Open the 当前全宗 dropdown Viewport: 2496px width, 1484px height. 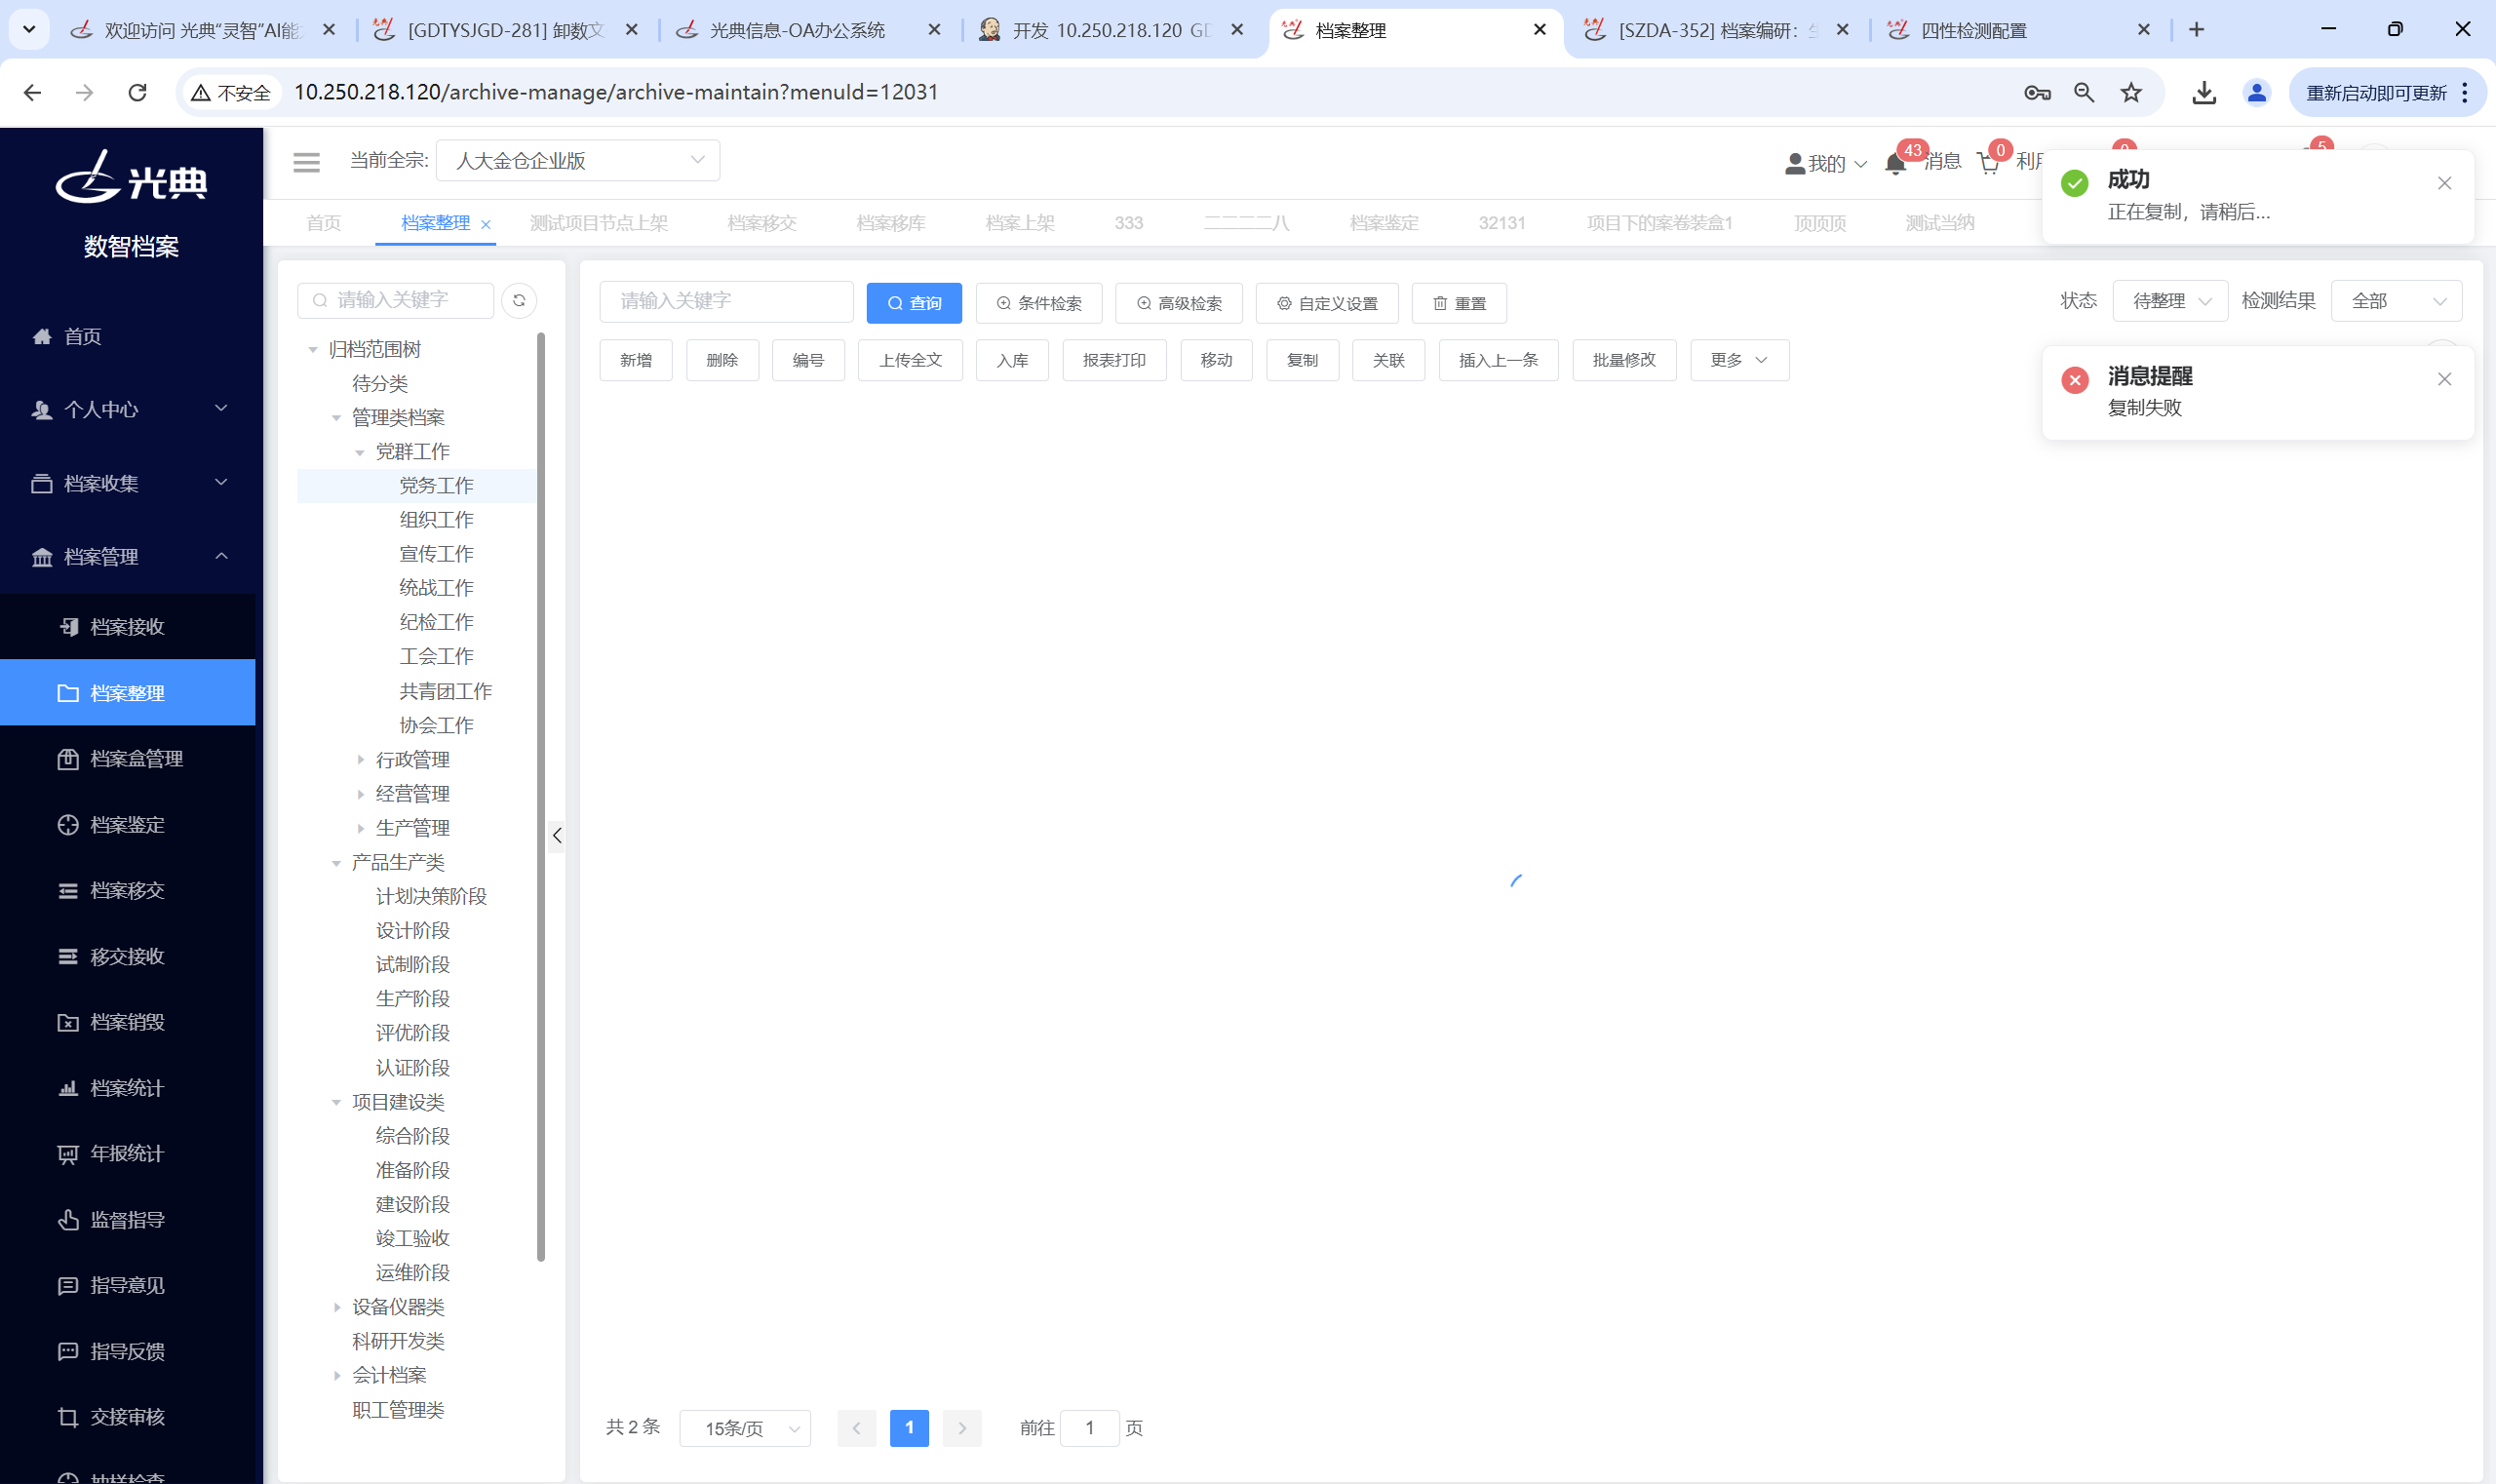pos(578,160)
